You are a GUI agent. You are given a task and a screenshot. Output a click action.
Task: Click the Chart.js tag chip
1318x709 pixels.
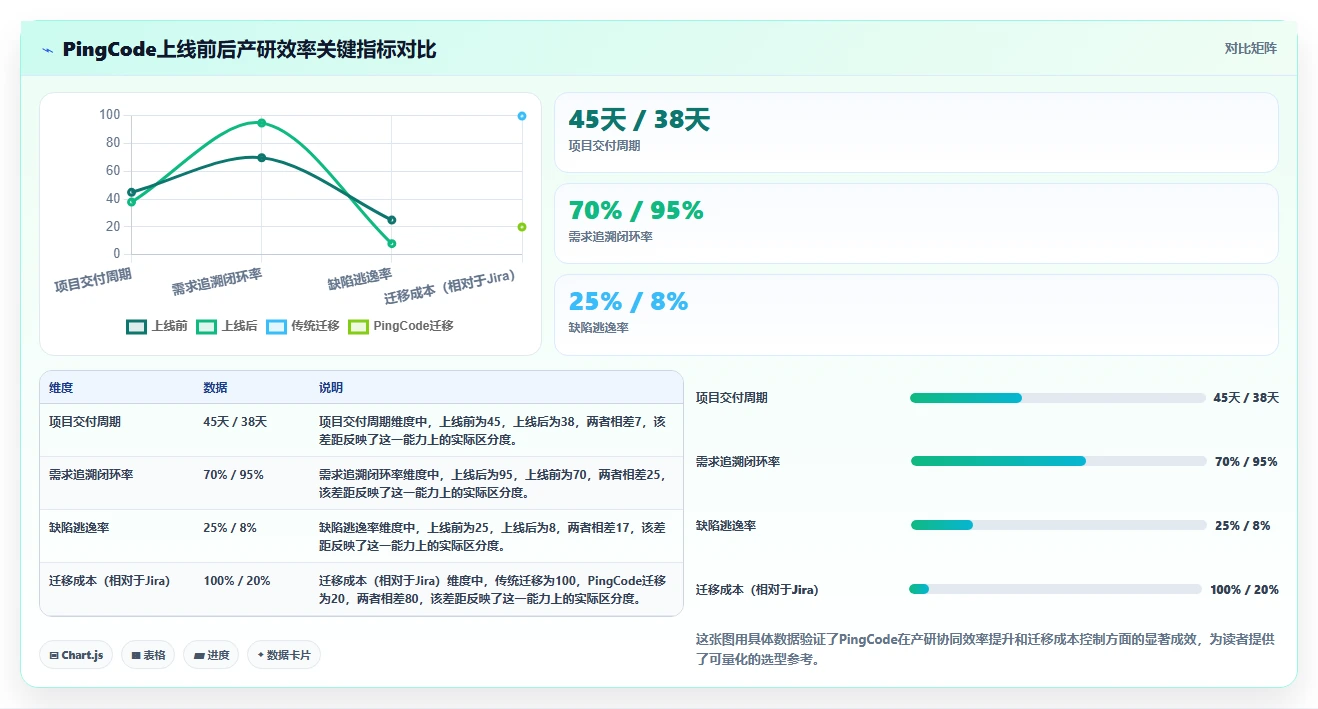click(x=77, y=655)
